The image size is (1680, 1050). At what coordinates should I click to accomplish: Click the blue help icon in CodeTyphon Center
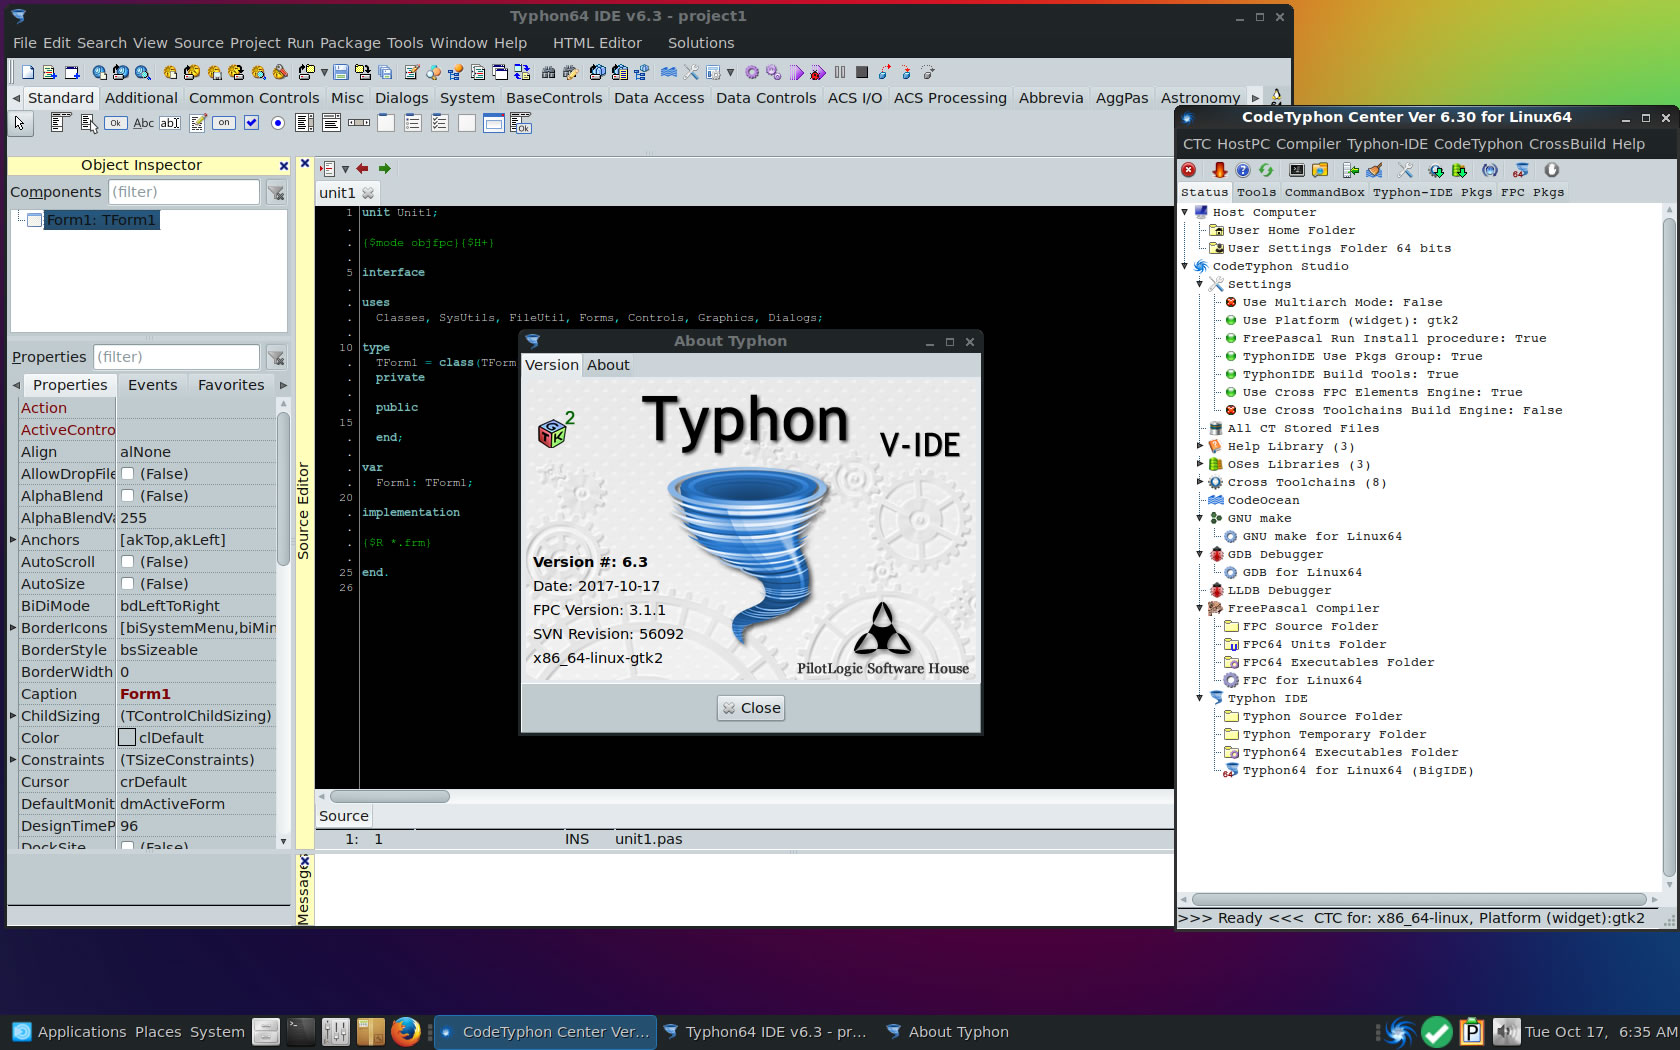[x=1243, y=170]
